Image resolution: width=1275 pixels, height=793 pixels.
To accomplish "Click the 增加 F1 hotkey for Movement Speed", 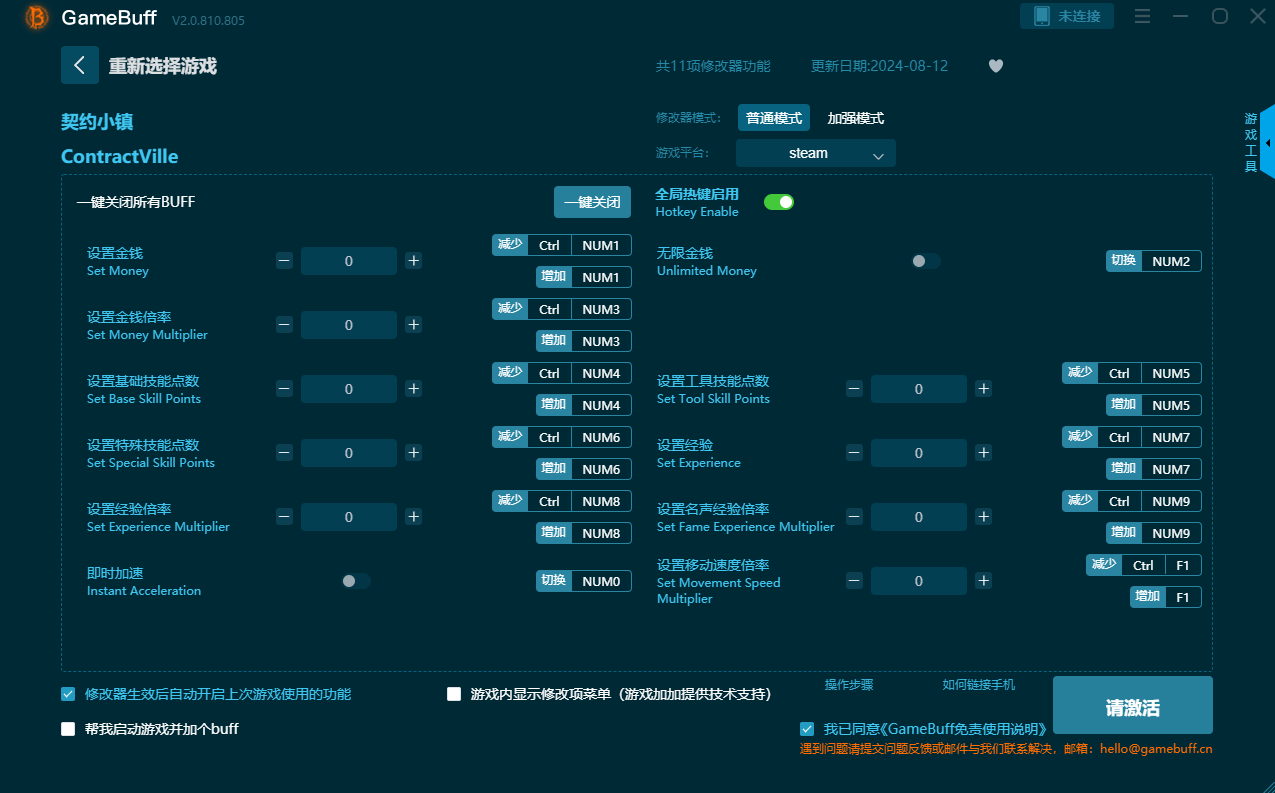I will coord(1166,597).
